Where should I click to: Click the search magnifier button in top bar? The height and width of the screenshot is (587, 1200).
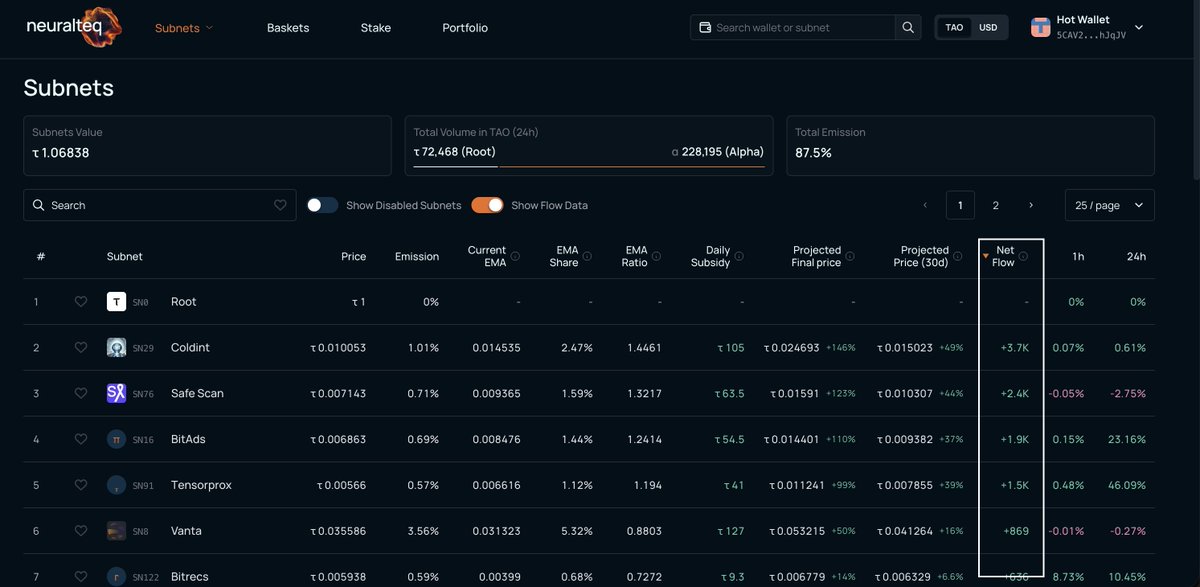[908, 28]
